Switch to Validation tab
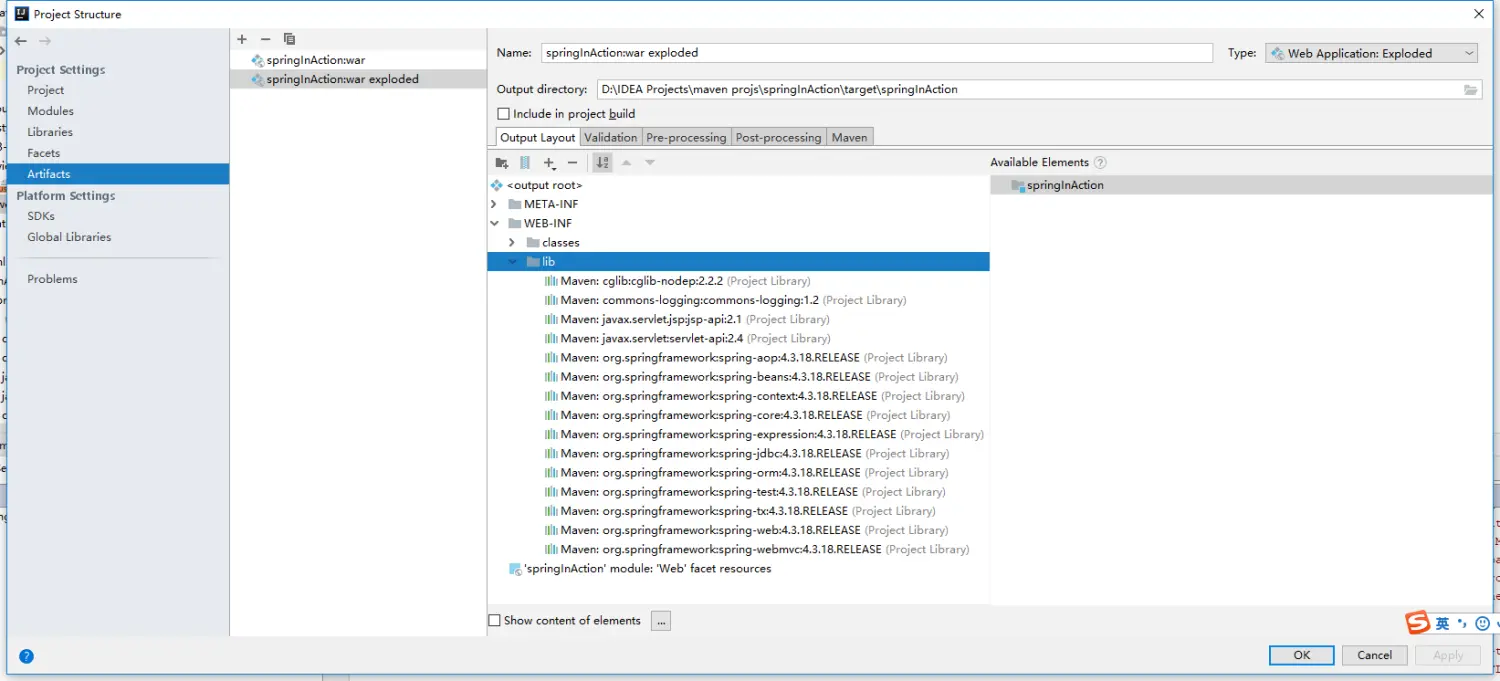 (x=610, y=137)
